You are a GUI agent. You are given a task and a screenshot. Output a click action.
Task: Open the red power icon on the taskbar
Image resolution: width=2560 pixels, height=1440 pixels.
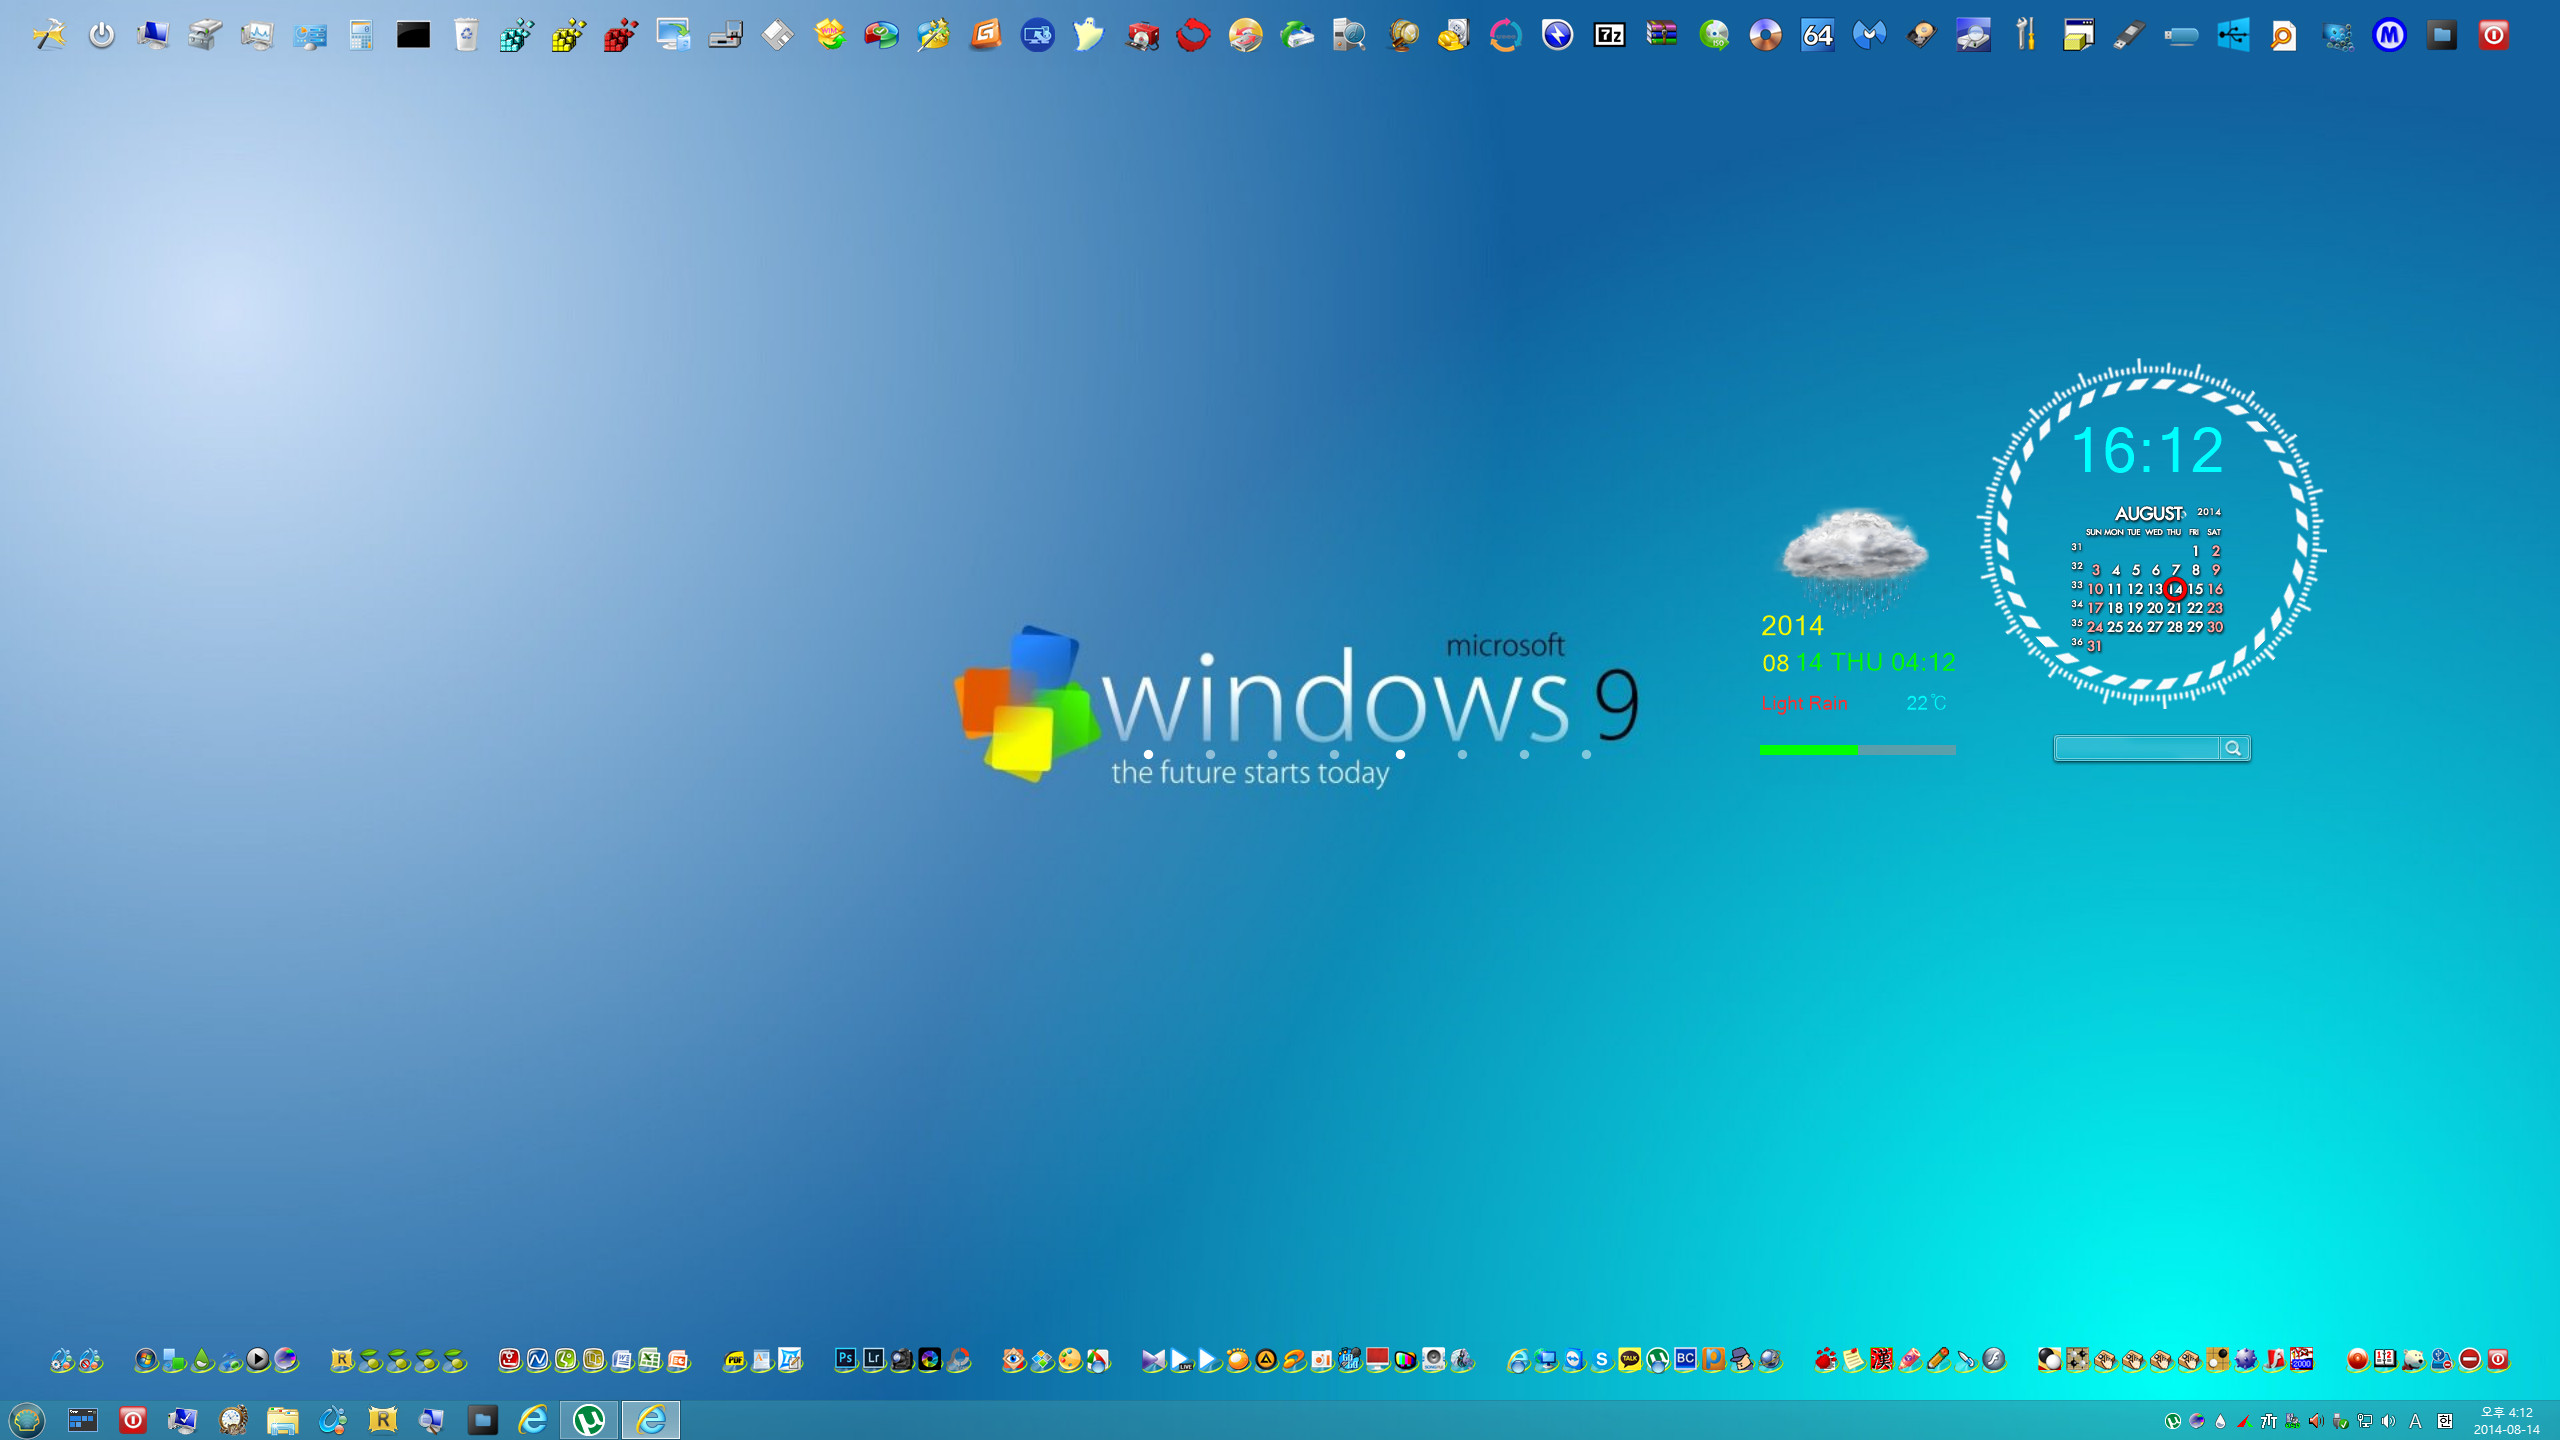click(x=133, y=1420)
